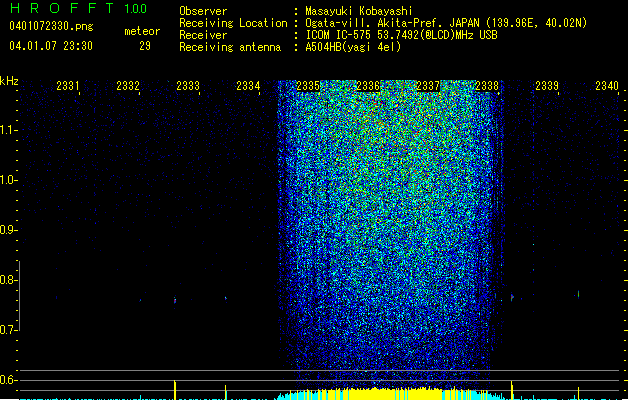Select the observer name Masayuki Kobayashi

click(359, 11)
